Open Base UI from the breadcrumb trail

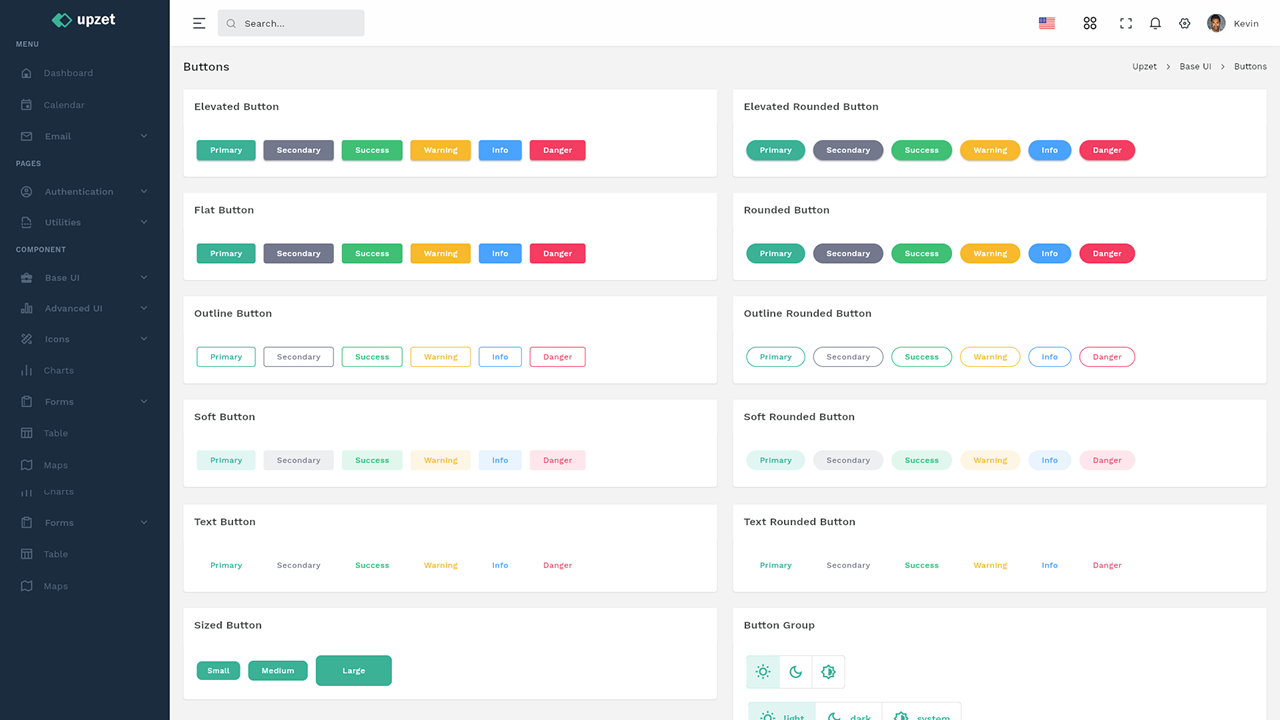pos(1196,66)
